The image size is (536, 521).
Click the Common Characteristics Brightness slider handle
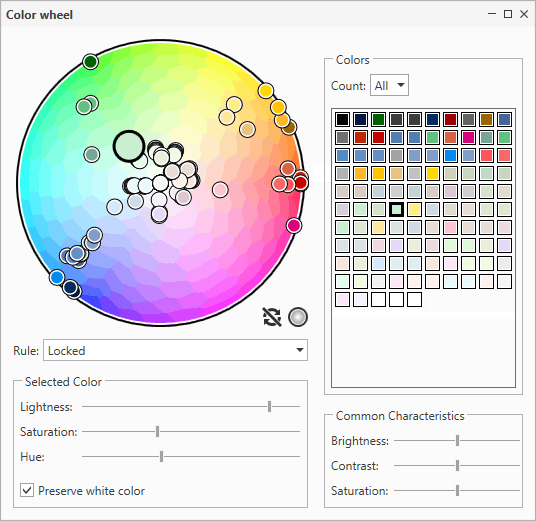[457, 440]
